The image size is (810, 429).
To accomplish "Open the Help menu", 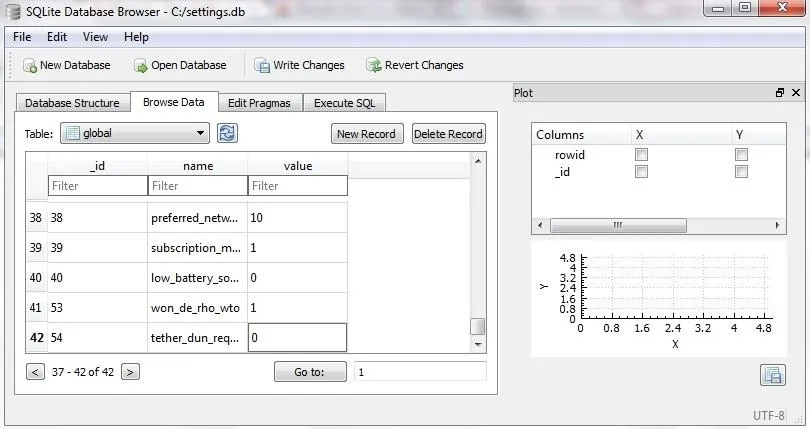I will coord(136,37).
